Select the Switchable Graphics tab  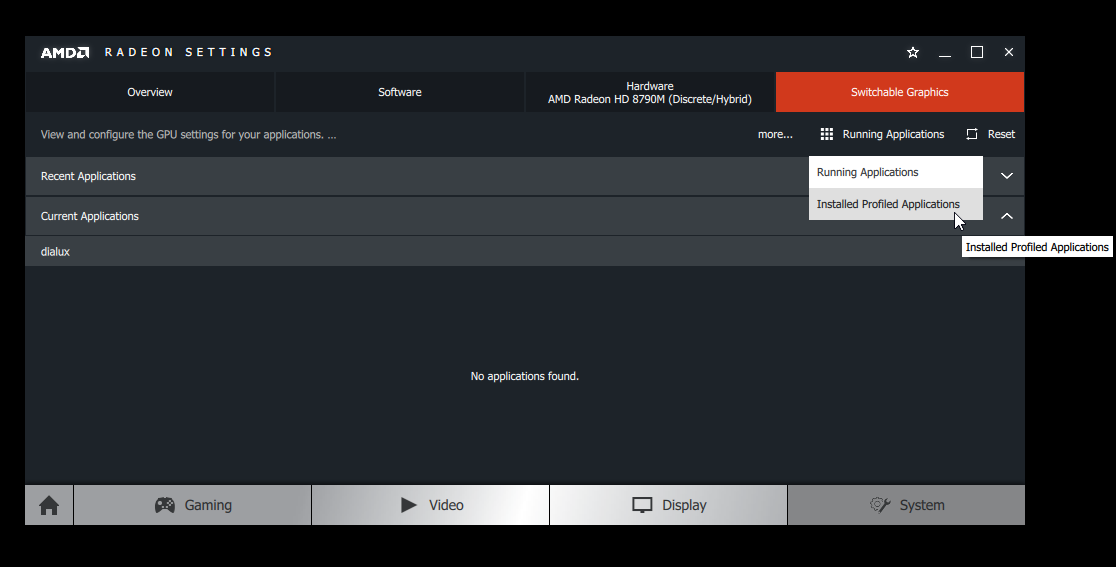tap(900, 92)
